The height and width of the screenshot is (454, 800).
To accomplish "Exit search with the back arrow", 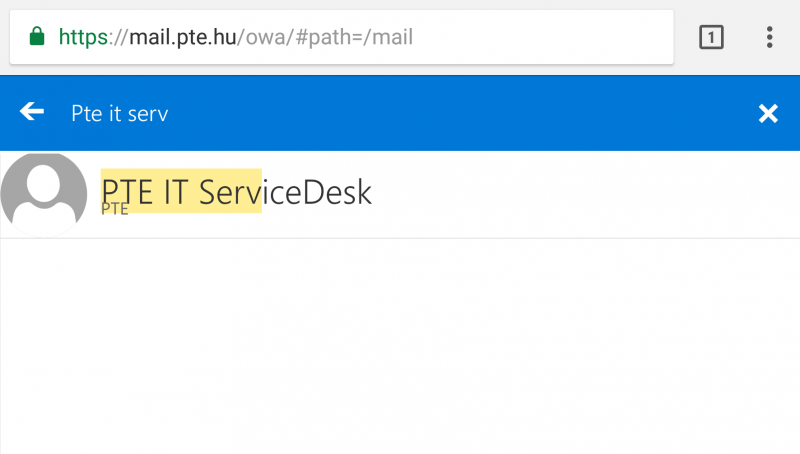I will 32,111.
